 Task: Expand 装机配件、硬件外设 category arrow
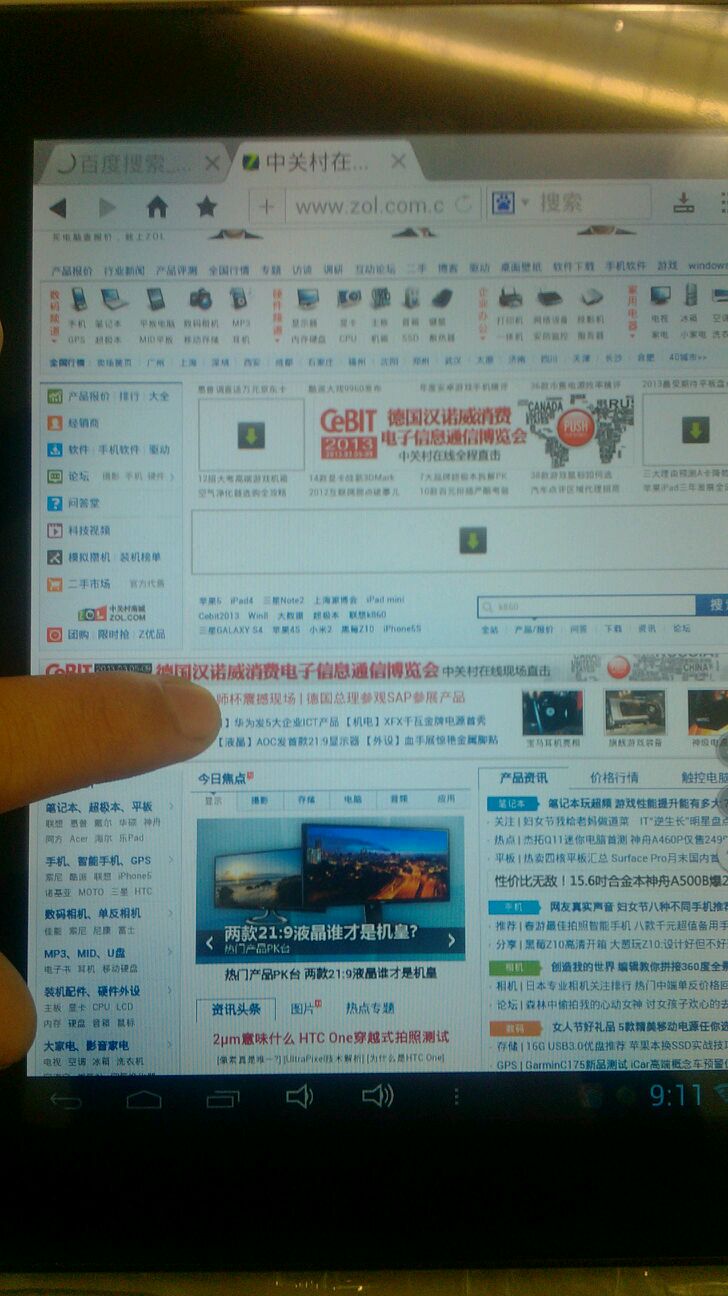pyautogui.click(x=172, y=991)
